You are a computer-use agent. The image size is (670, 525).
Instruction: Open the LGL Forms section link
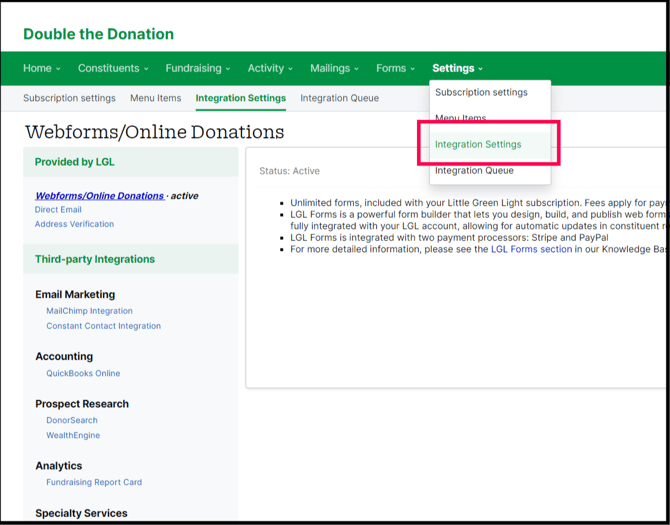coord(531,249)
